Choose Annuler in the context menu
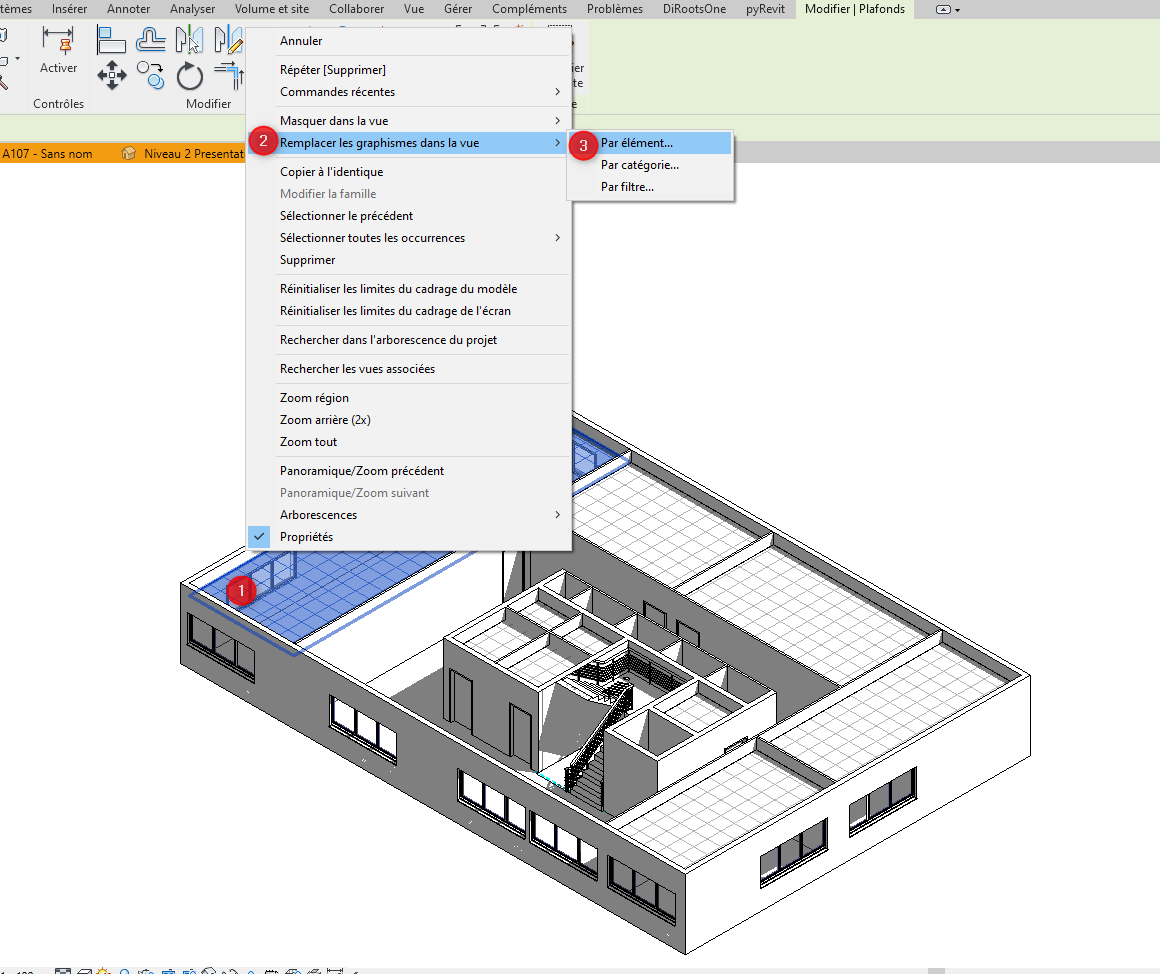 [408, 41]
